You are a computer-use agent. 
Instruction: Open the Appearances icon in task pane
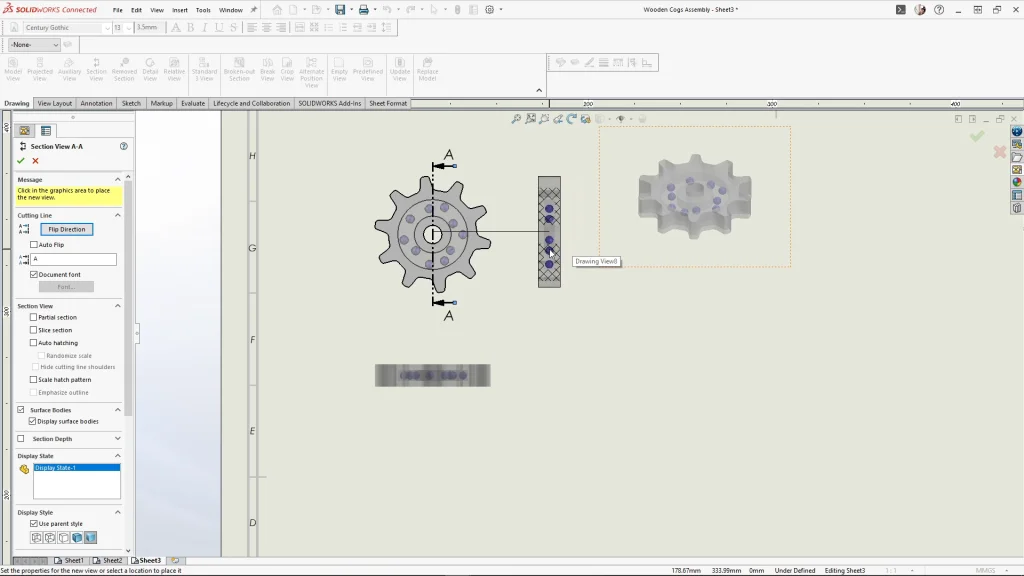(1017, 183)
